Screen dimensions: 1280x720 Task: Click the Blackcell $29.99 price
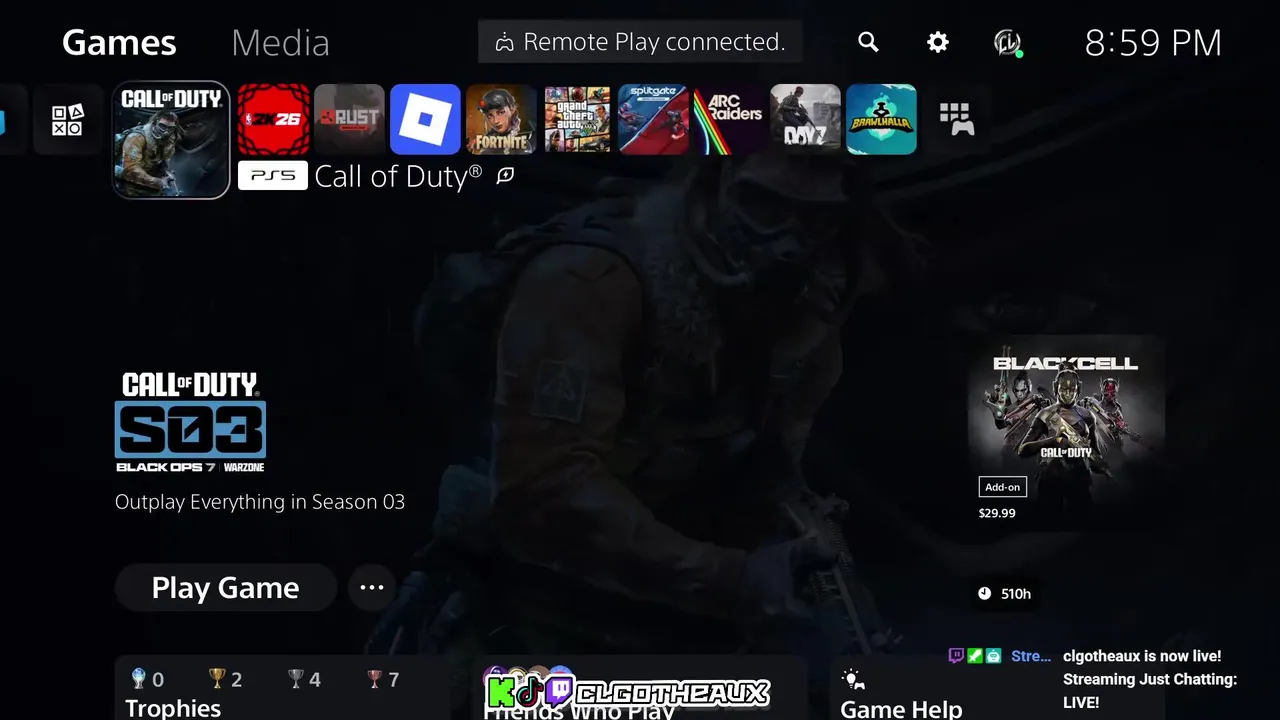[997, 513]
